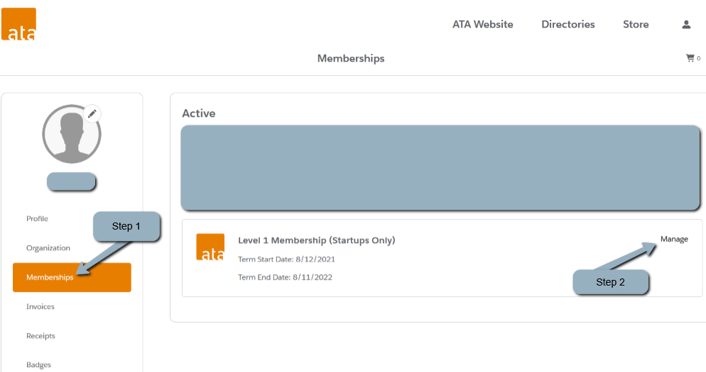The height and width of the screenshot is (372, 706).
Task: Open Badges in sidebar
Action: click(38, 365)
